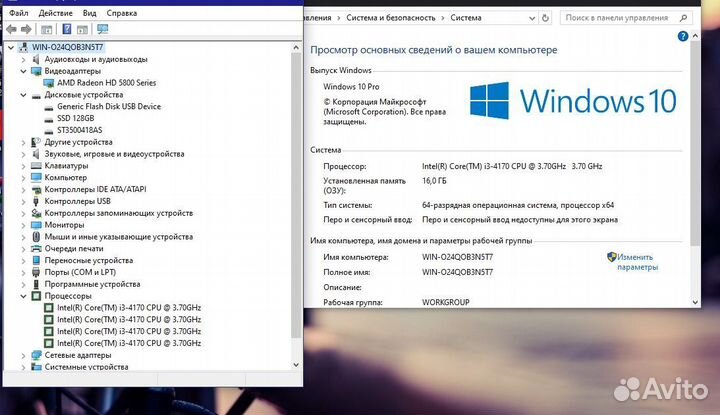The image size is (720, 415).
Task: Click the Порты (COM и LPT) icon
Action: click(36, 272)
